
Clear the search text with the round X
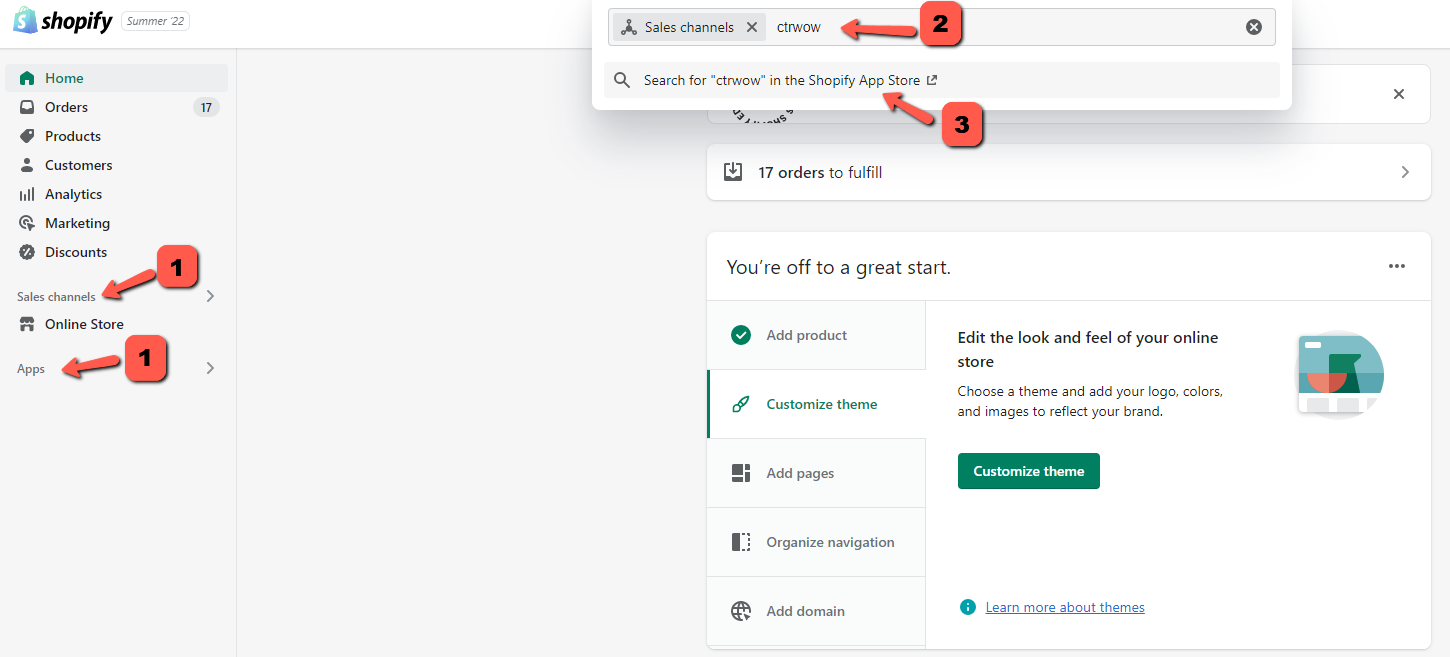point(1254,27)
